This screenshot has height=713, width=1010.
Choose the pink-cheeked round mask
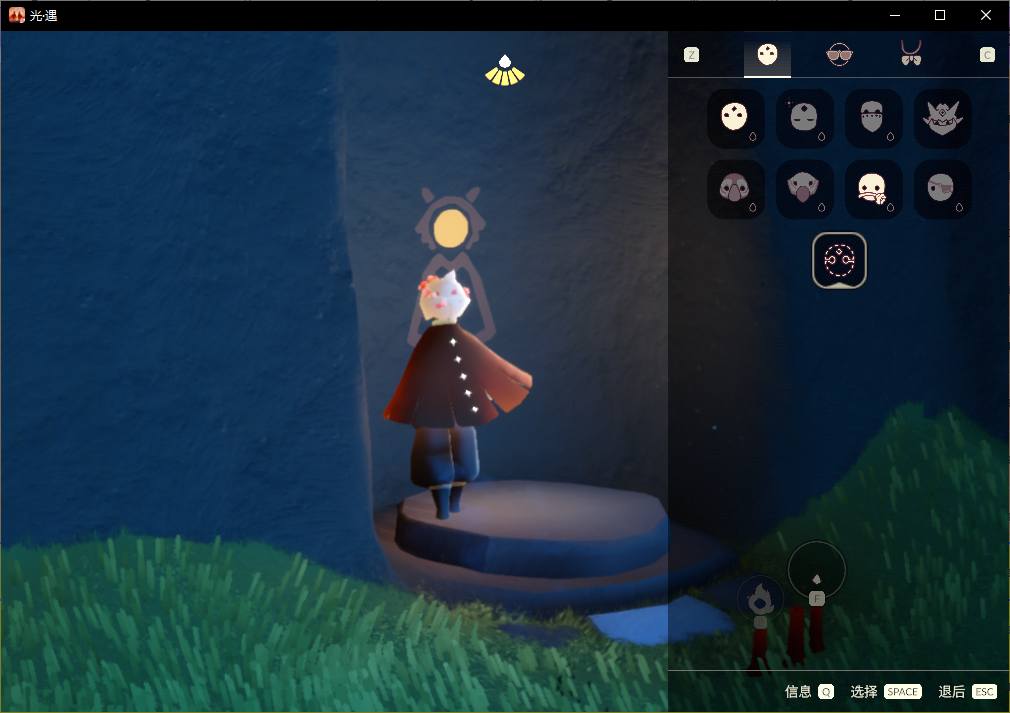click(735, 189)
